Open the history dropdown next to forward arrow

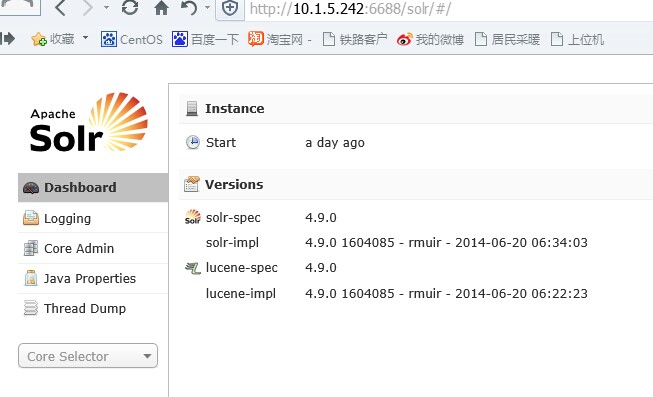(106, 7)
